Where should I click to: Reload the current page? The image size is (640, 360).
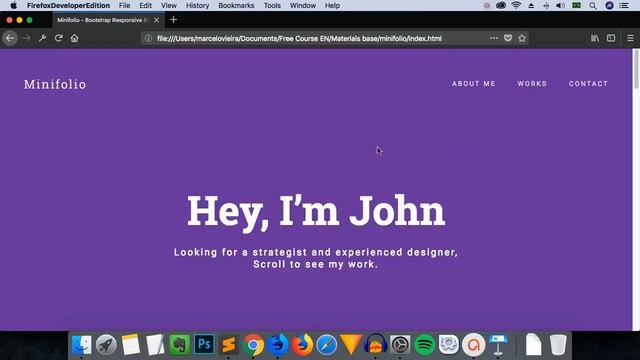tap(58, 38)
